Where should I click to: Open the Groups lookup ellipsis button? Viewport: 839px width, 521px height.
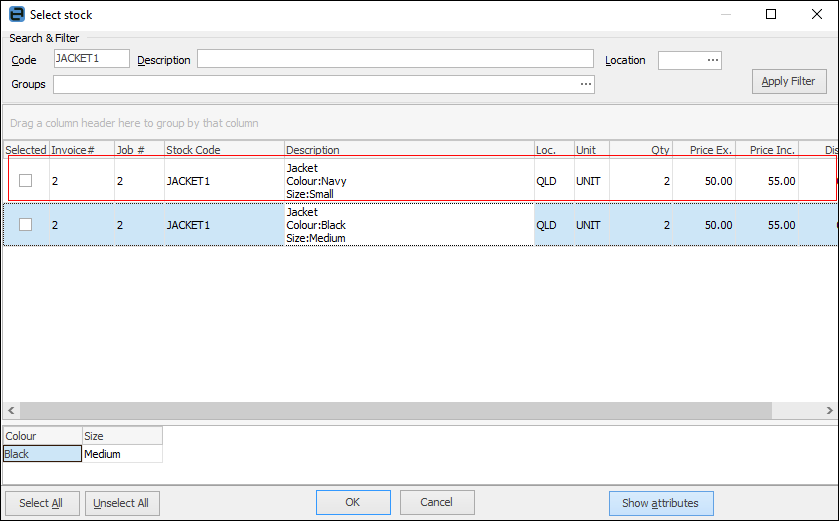coord(586,84)
